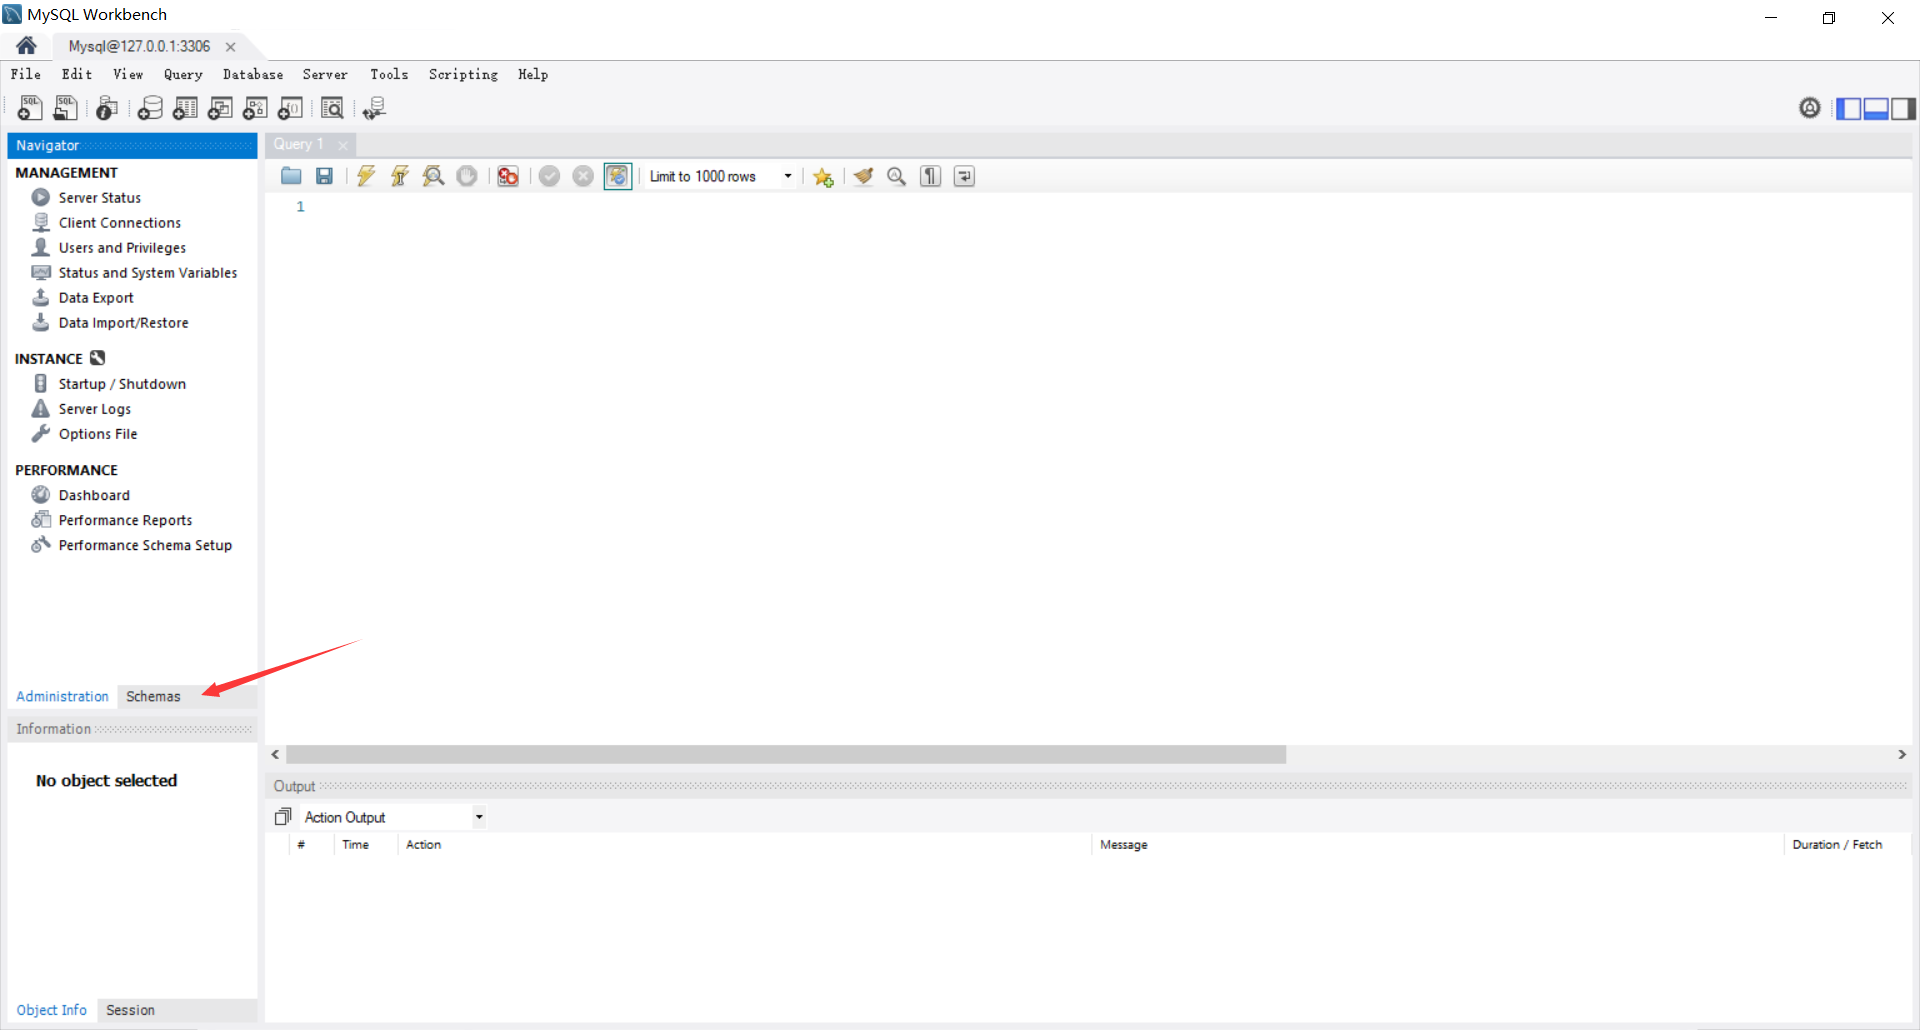1920x1030 pixels.
Task: Create new function icon
Action: [x=290, y=108]
